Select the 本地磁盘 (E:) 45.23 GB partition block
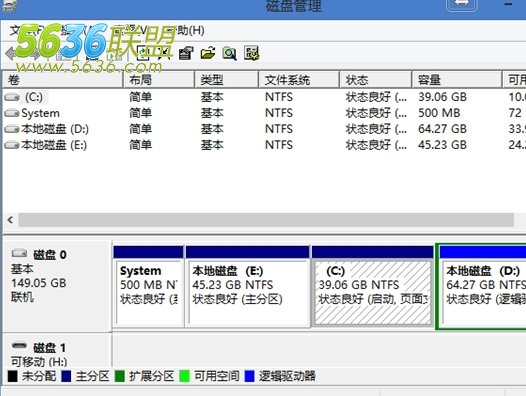The height and width of the screenshot is (396, 526). (248, 286)
